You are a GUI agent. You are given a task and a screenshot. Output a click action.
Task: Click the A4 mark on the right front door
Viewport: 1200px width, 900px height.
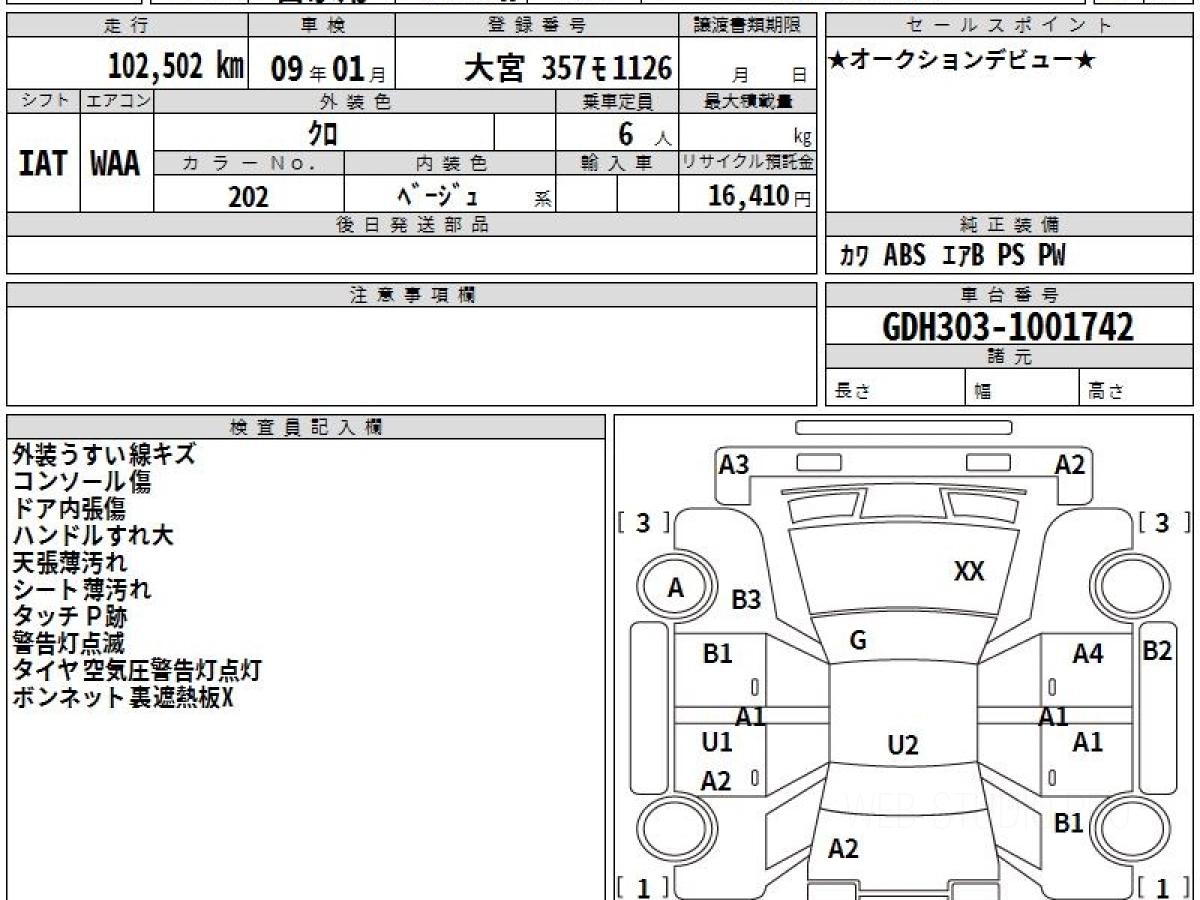click(1087, 655)
